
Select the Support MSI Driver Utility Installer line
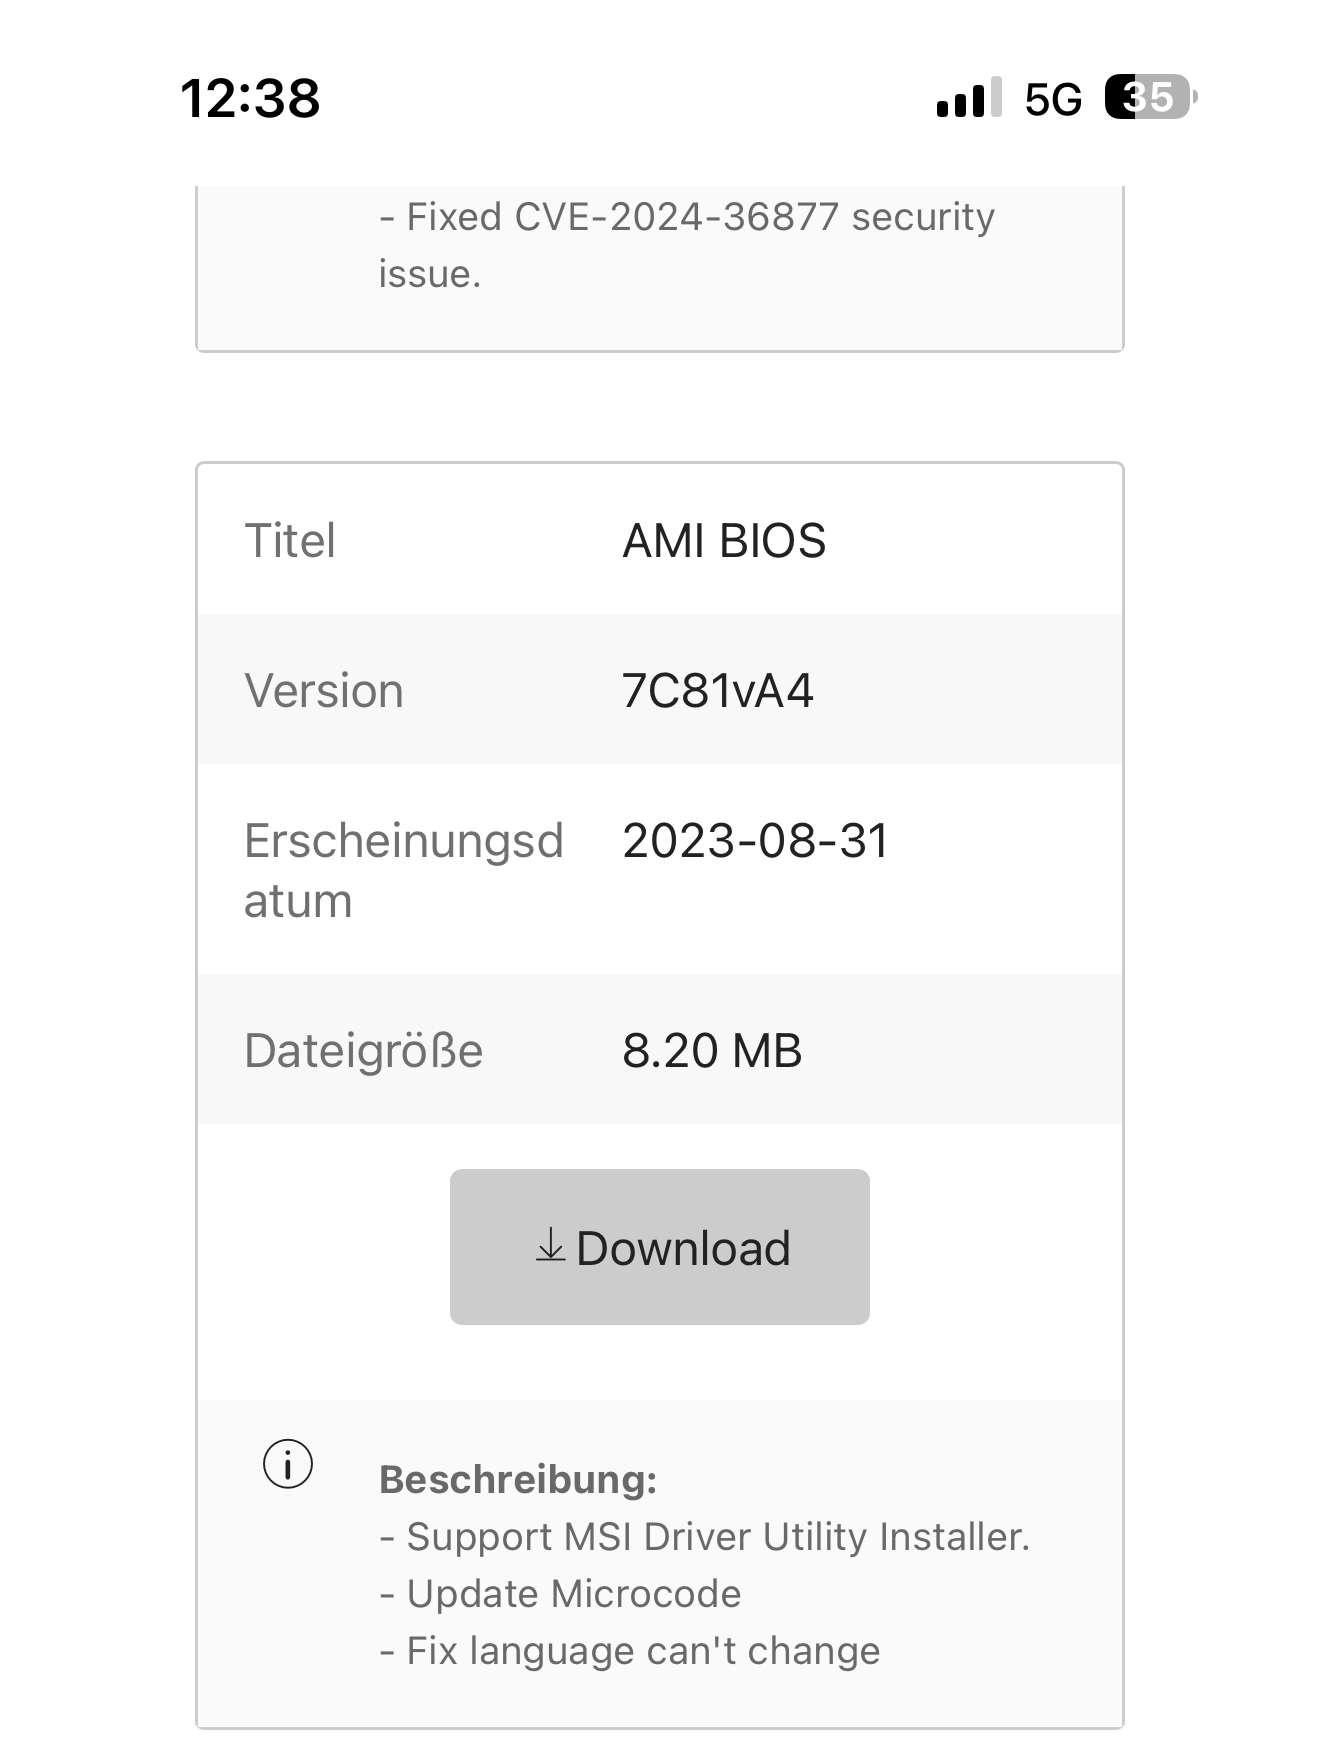704,1537
